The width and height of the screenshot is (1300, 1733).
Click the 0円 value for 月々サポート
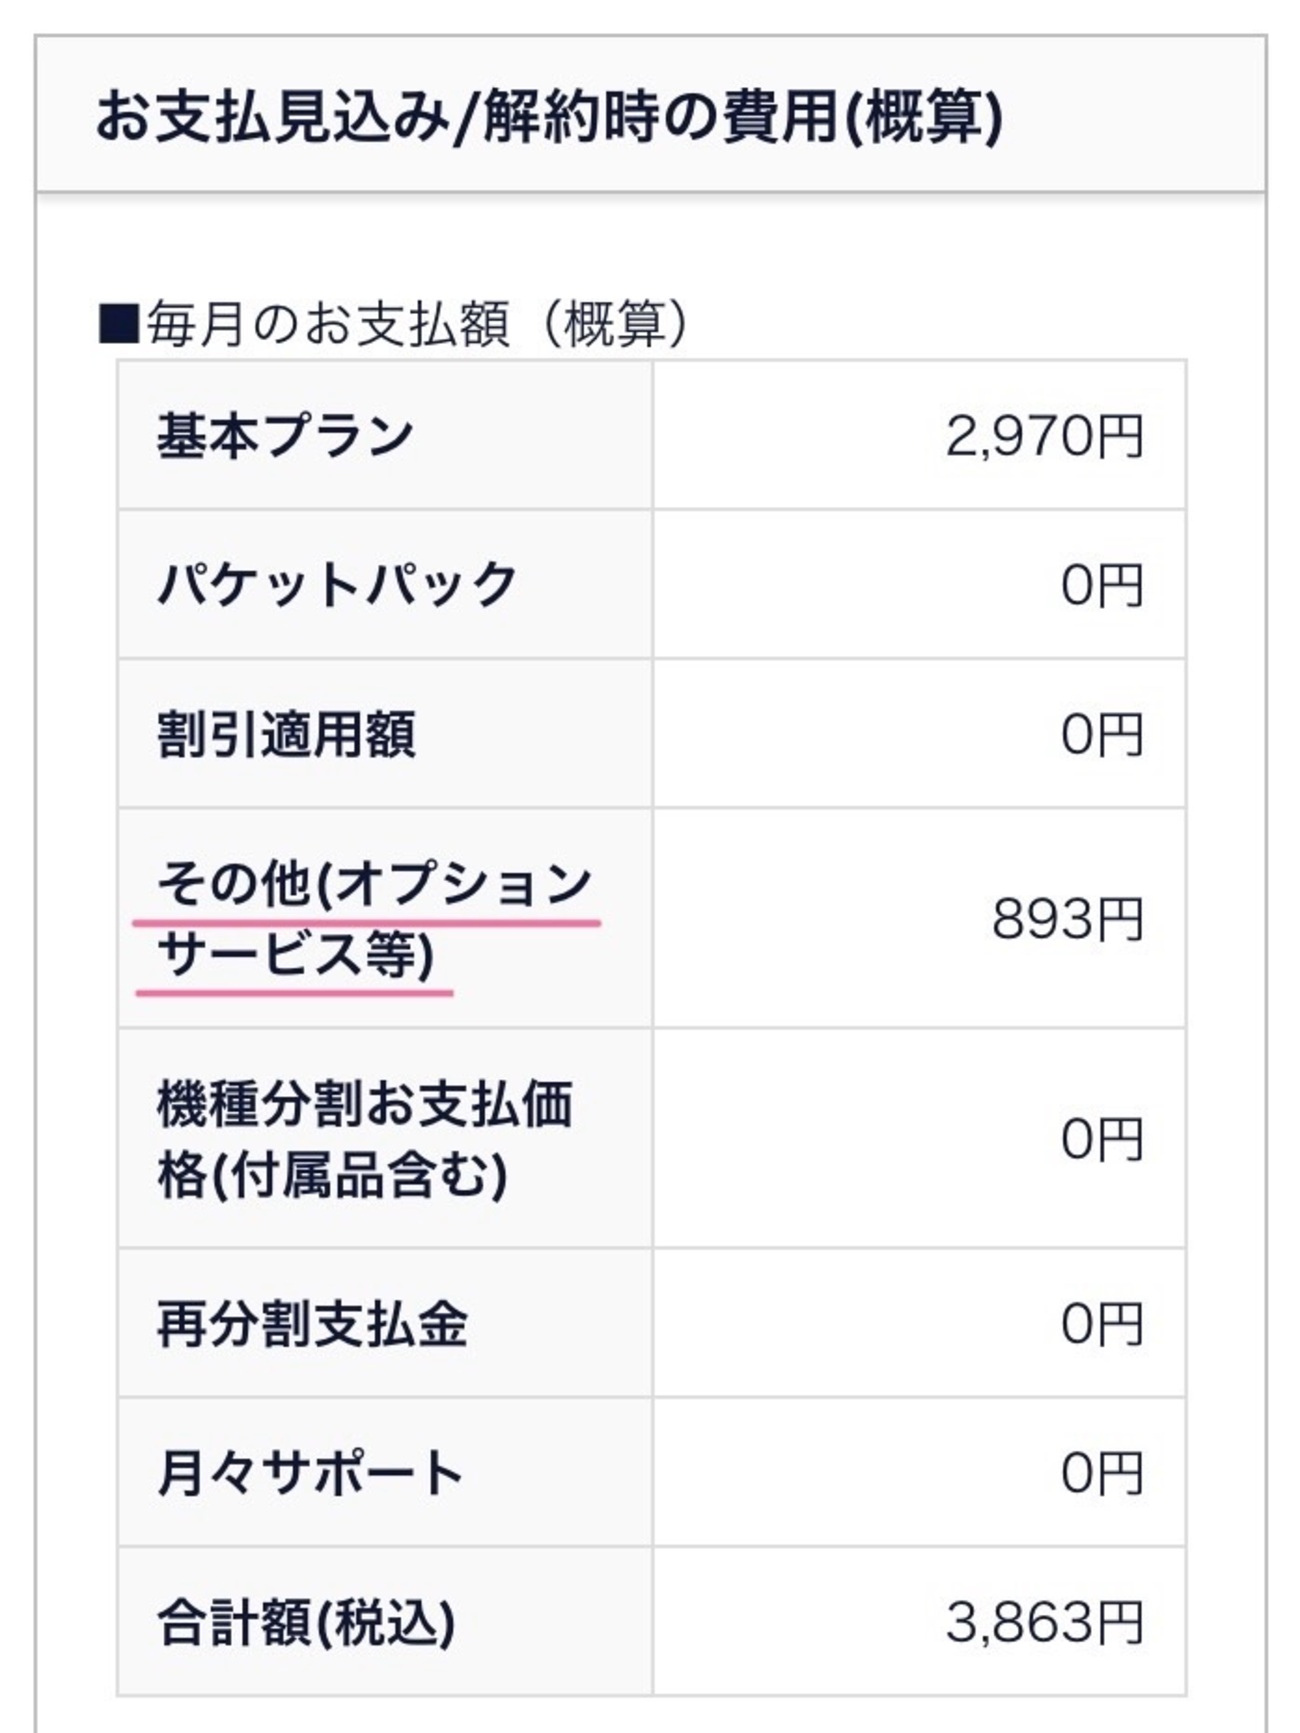click(x=1101, y=1474)
